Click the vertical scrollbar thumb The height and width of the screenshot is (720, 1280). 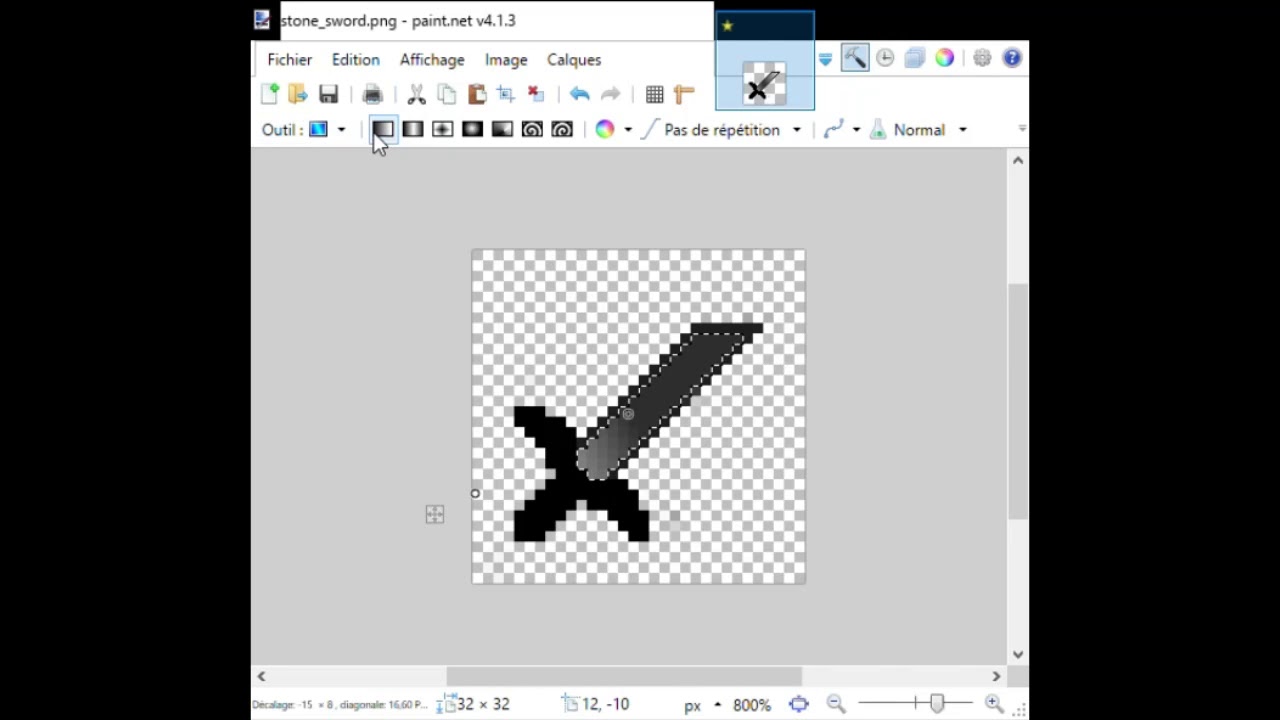click(1018, 402)
